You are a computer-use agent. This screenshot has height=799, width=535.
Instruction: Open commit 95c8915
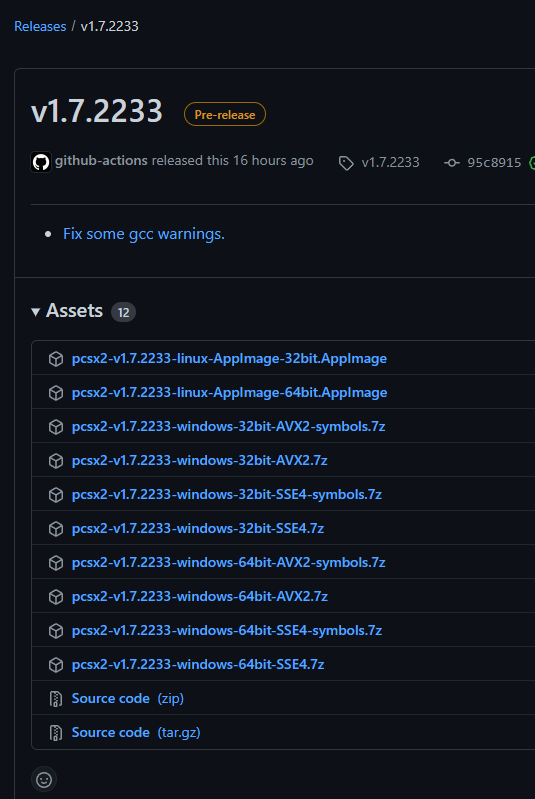(494, 163)
